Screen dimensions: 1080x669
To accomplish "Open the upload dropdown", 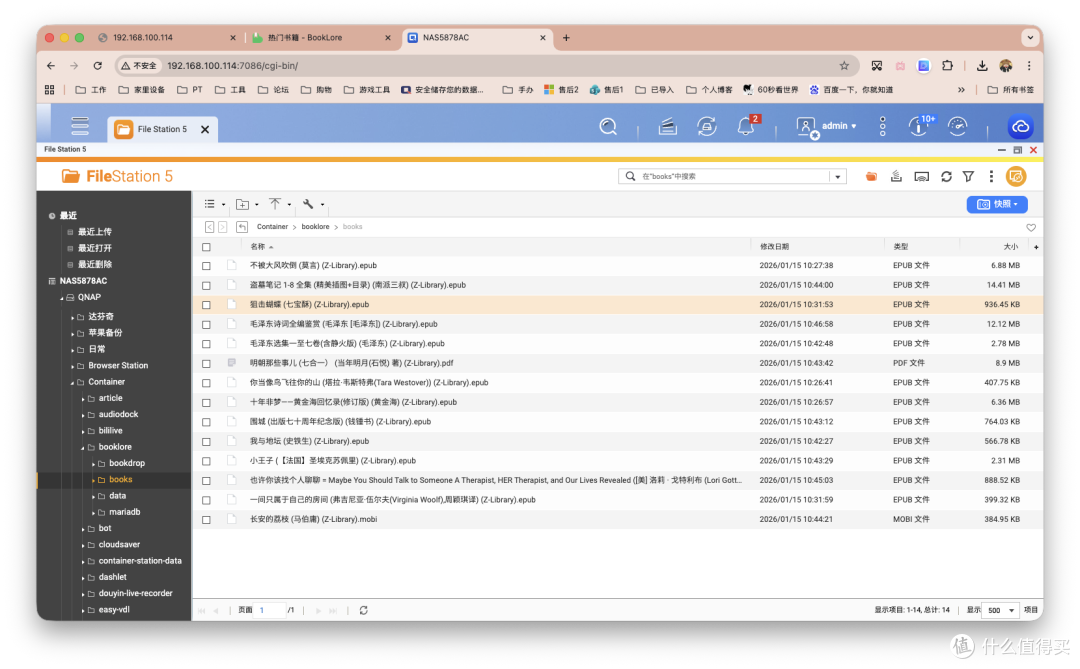I will coord(280,204).
